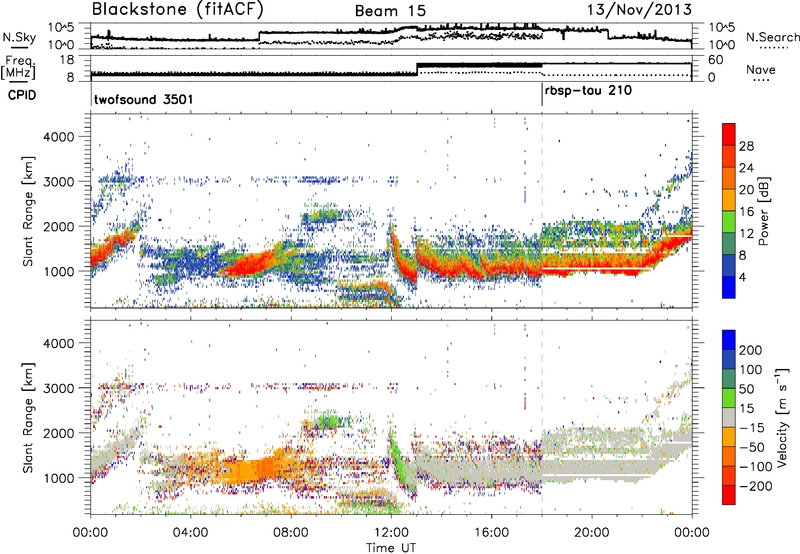Click the green velocity patch near 2200 km at 09:30
The height and width of the screenshot is (554, 800).
point(329,421)
